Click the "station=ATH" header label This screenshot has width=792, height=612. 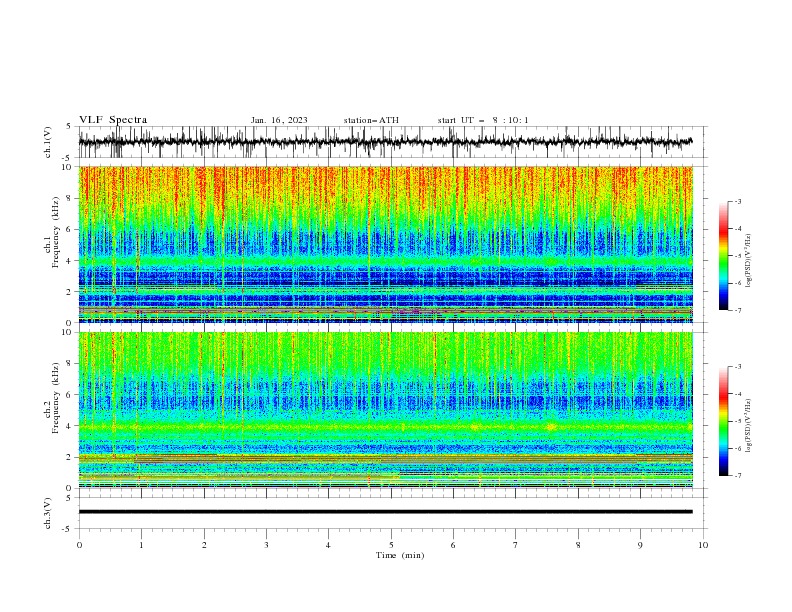[371, 120]
